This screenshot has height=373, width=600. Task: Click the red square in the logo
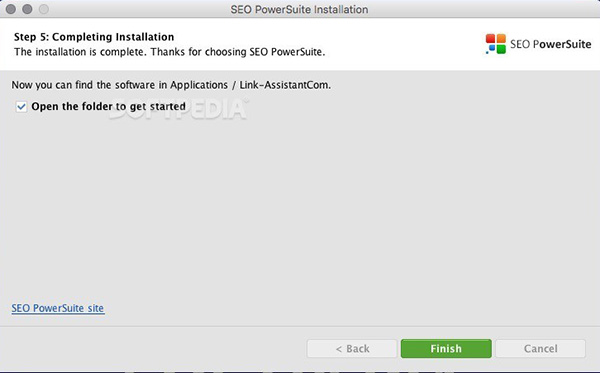tap(491, 38)
